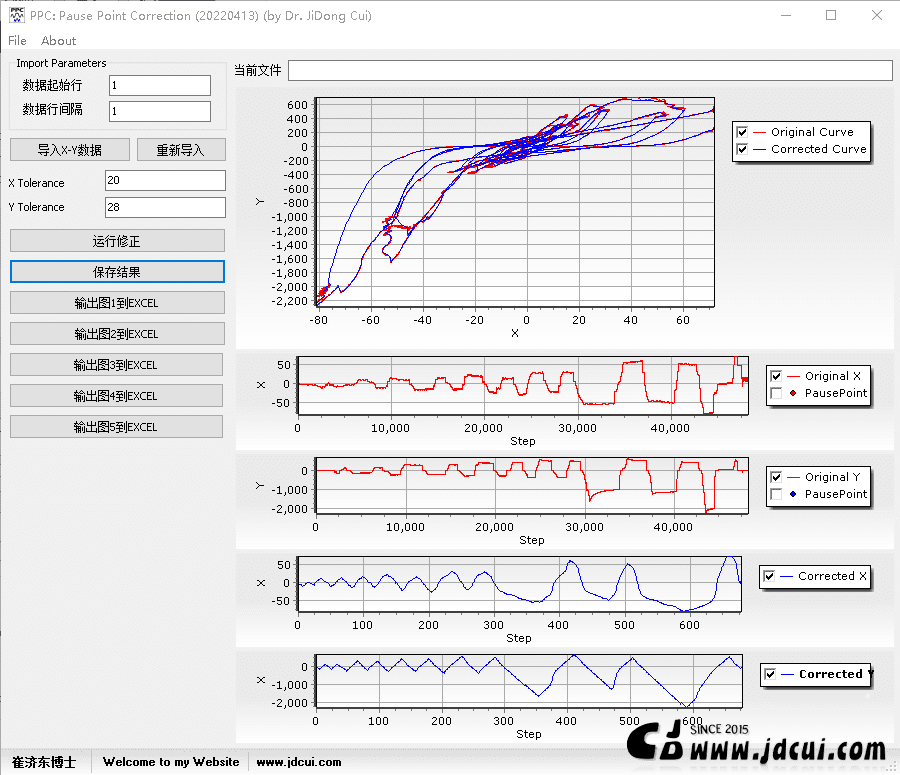The width and height of the screenshot is (900, 775).
Task: Click the 数据起始行 input field
Action: click(x=160, y=86)
